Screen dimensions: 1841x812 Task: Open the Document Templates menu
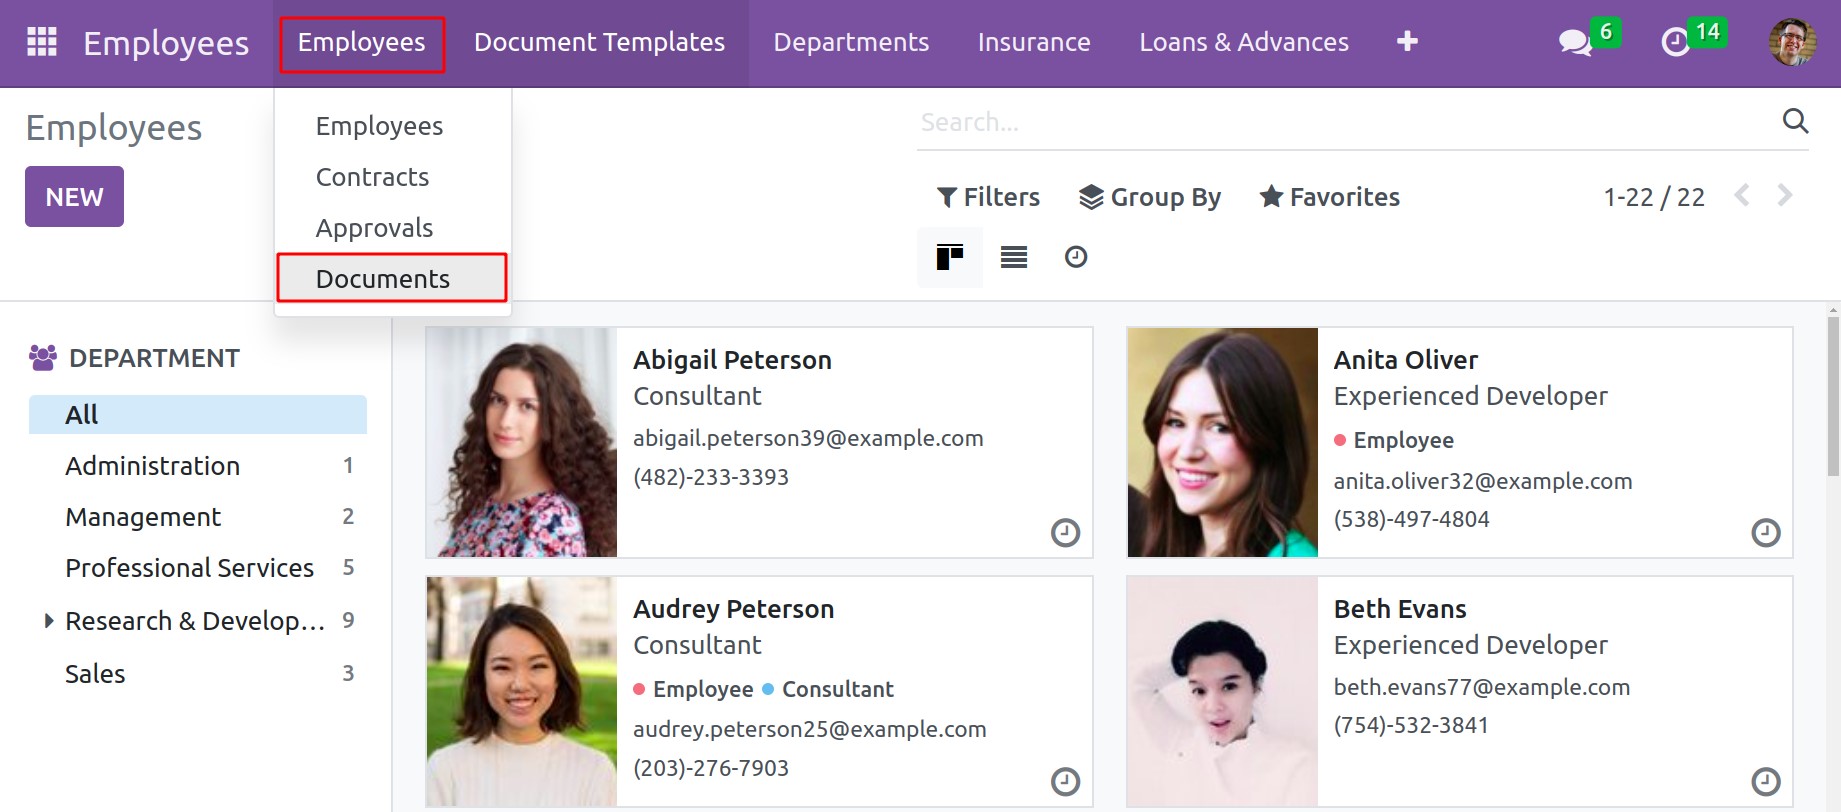click(599, 42)
